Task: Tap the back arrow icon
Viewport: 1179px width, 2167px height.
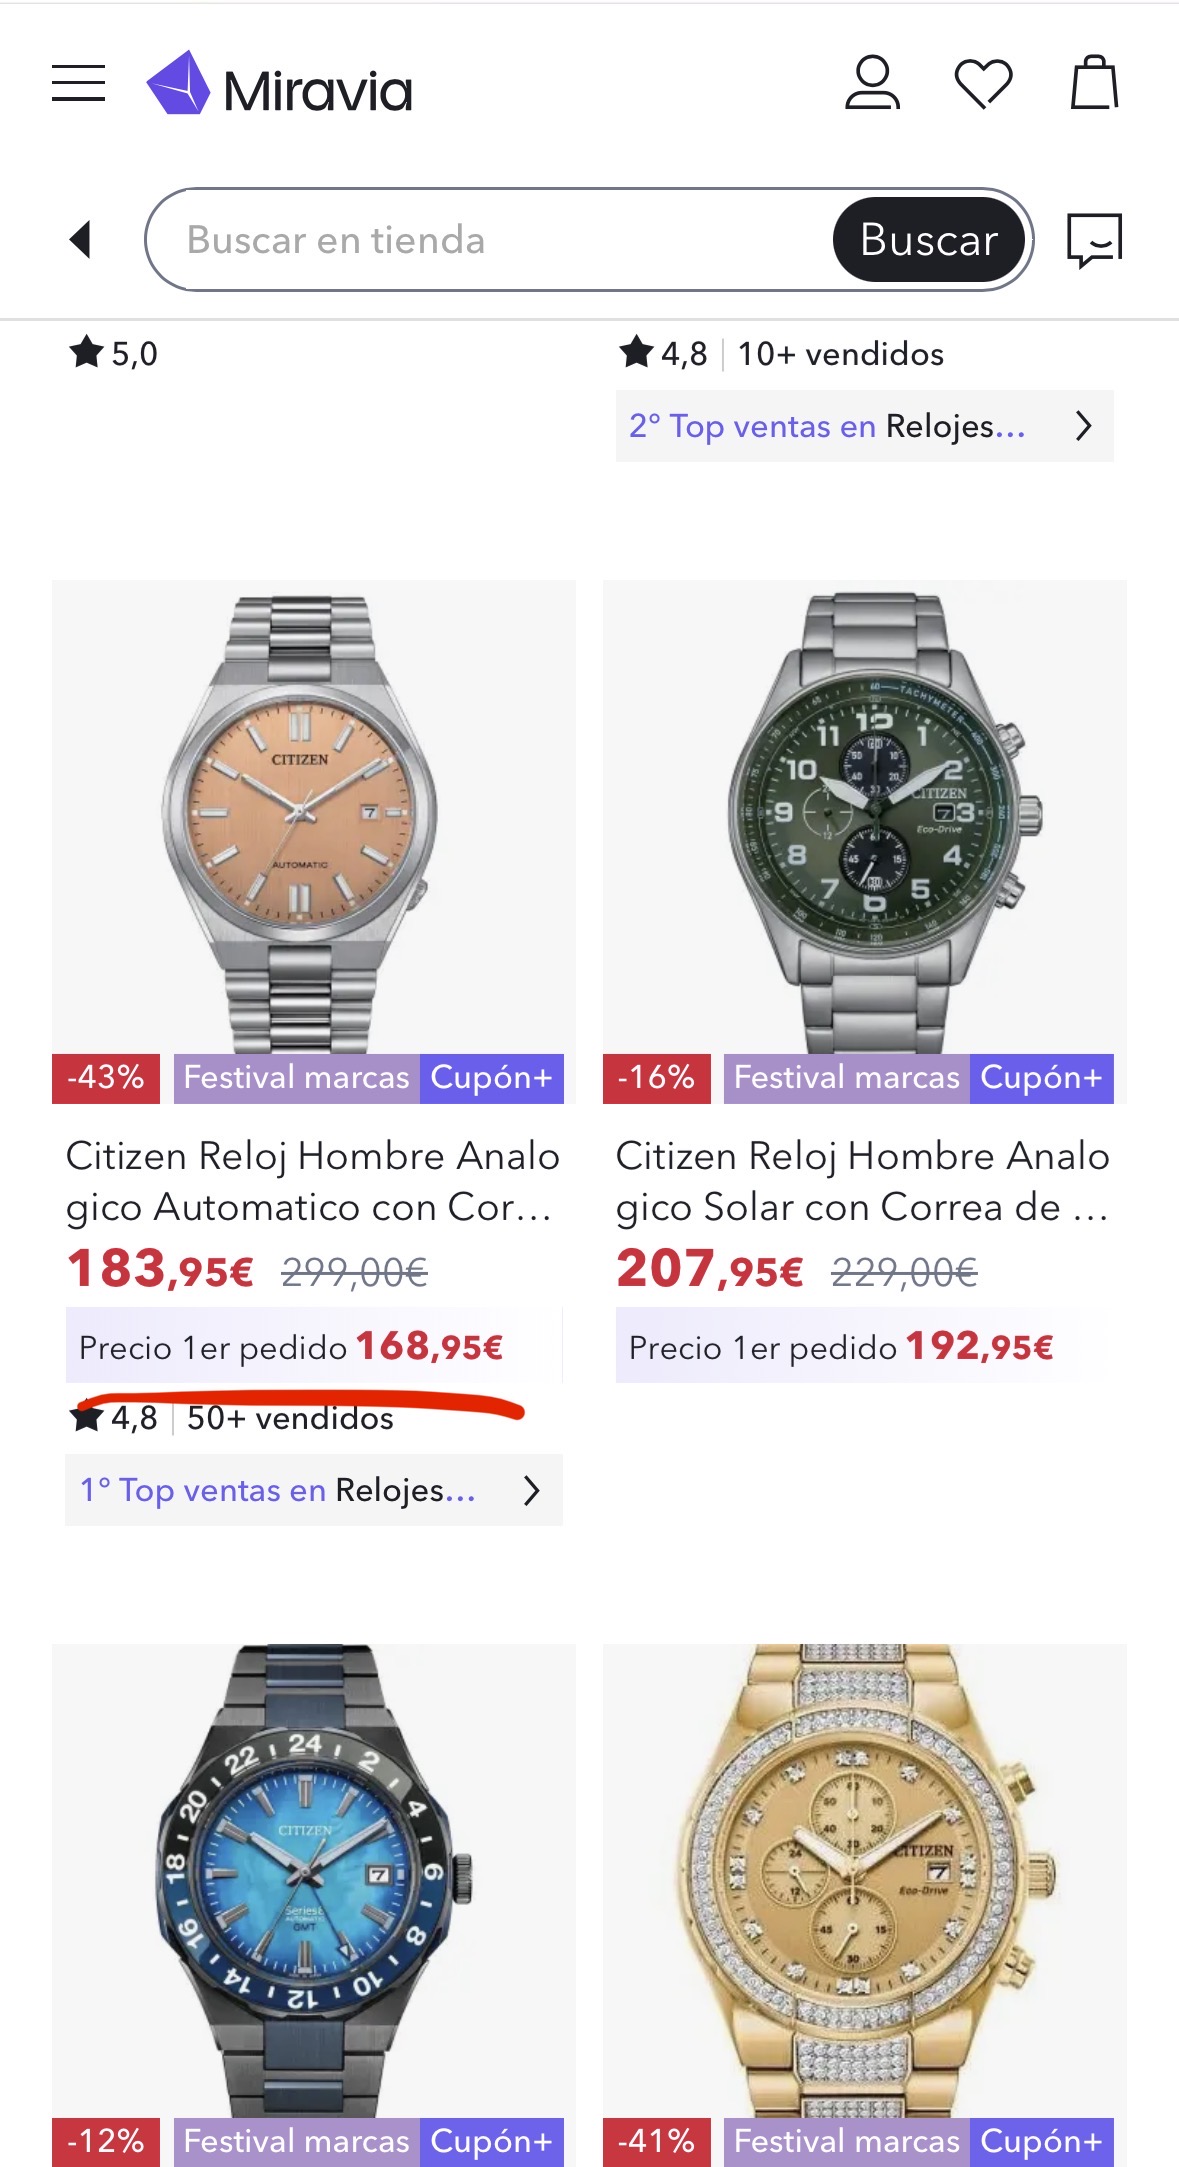Action: coord(81,240)
